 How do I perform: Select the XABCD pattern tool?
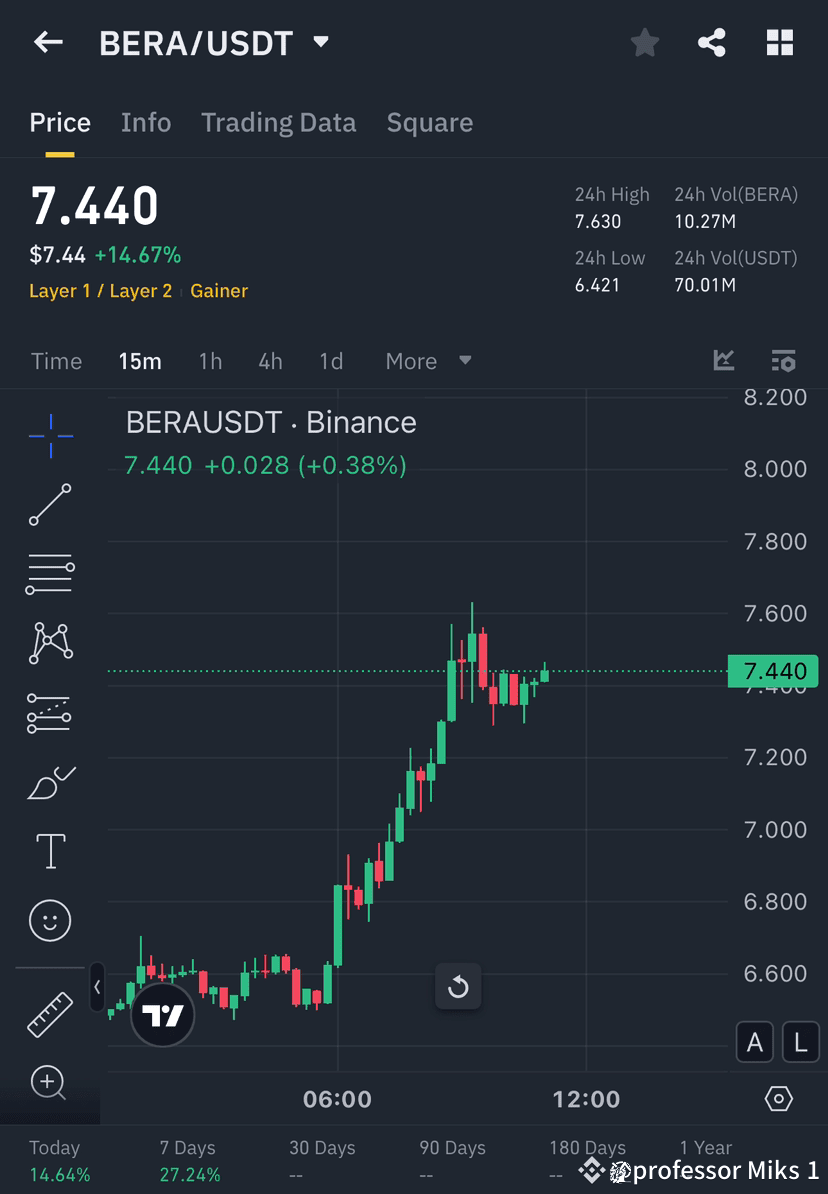[50, 643]
